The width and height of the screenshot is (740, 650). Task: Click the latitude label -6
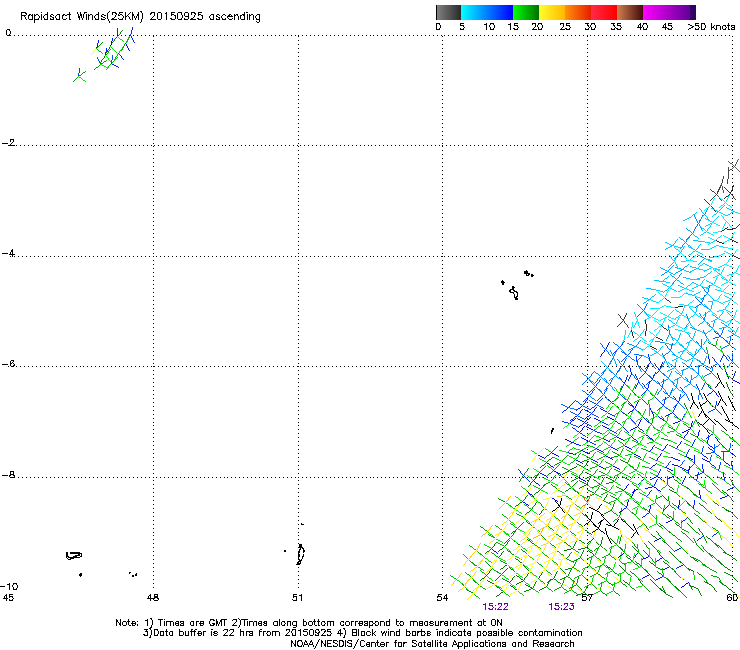click(8, 364)
